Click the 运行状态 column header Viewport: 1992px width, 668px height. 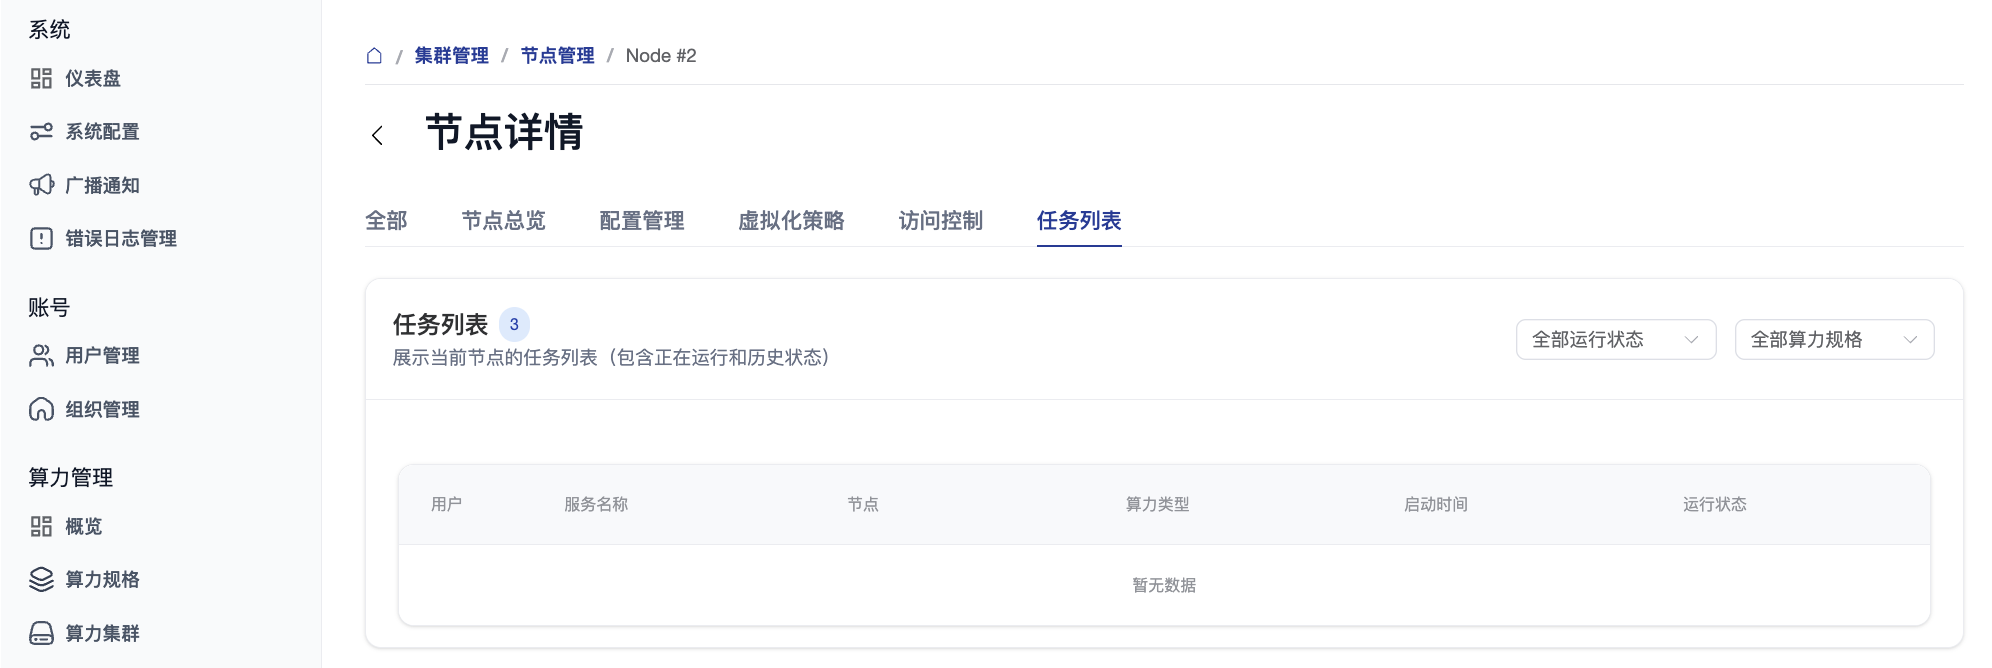pyautogui.click(x=1714, y=504)
